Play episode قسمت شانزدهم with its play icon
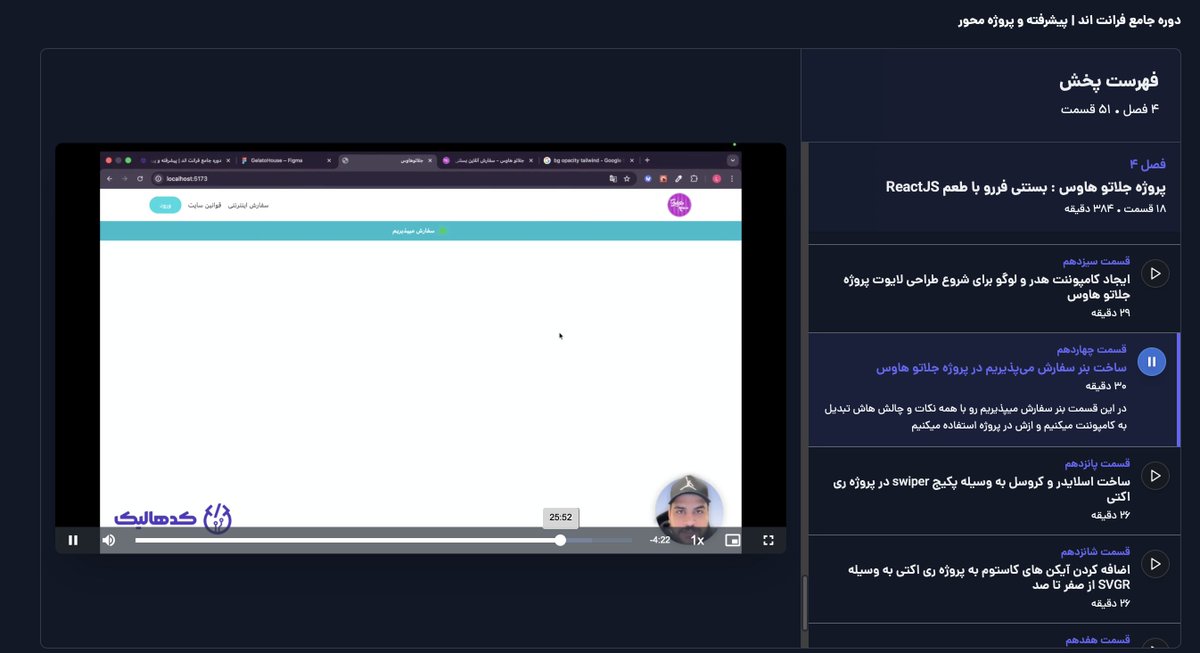 [1155, 564]
